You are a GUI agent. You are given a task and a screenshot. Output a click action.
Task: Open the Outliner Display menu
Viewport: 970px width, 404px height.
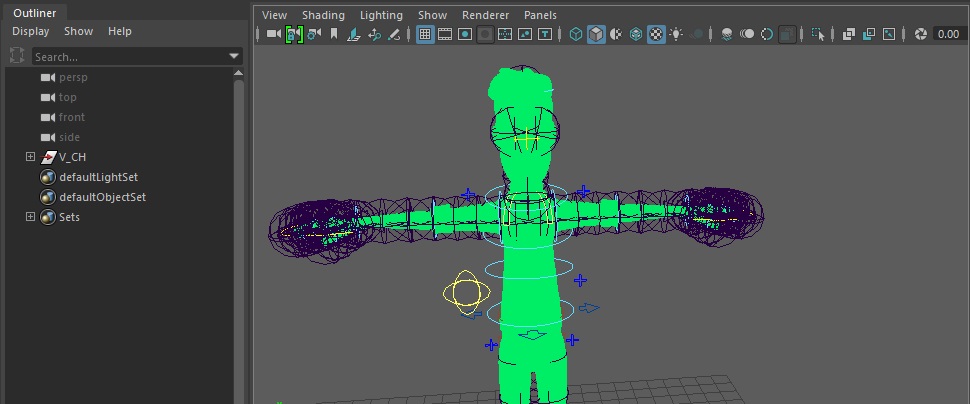[x=30, y=31]
